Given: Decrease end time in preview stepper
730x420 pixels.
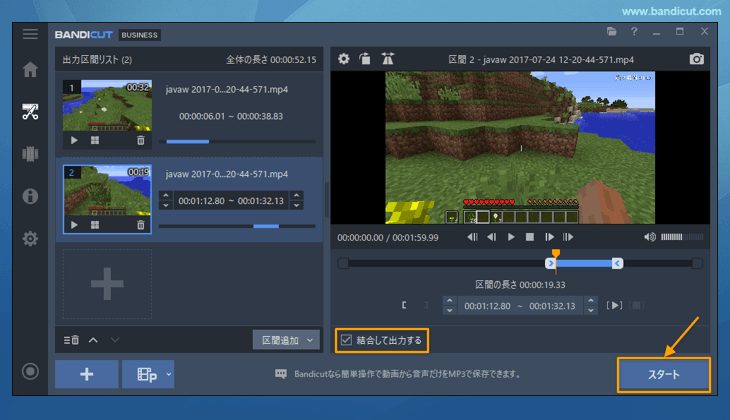Looking at the screenshot, I should coord(591,311).
